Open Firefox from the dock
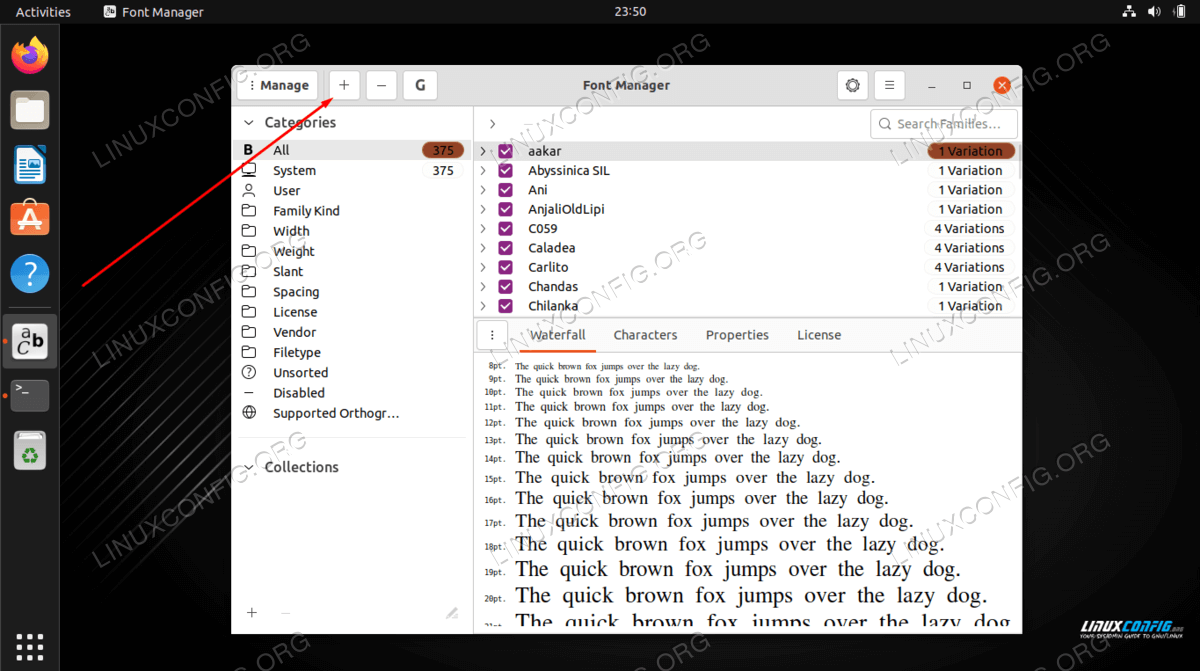Screen dimensions: 1200x671 point(30,55)
